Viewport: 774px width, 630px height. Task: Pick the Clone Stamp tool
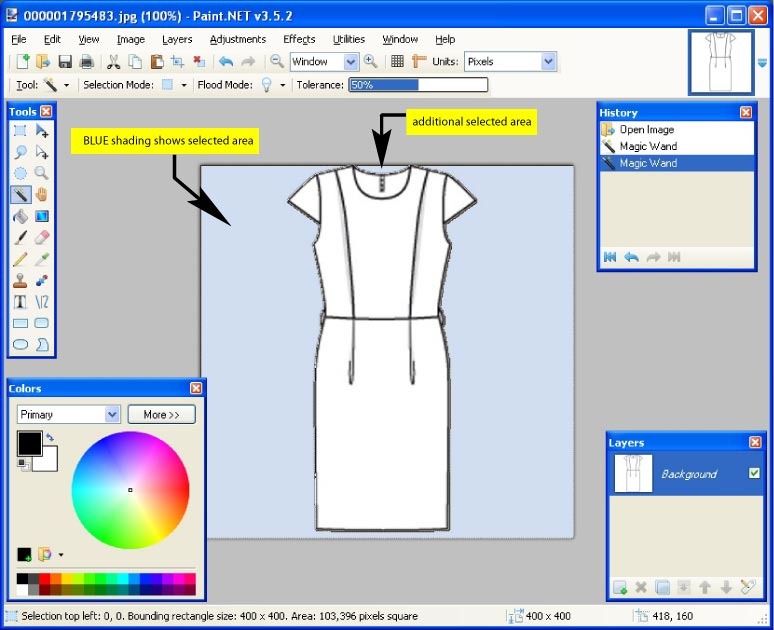[20, 281]
